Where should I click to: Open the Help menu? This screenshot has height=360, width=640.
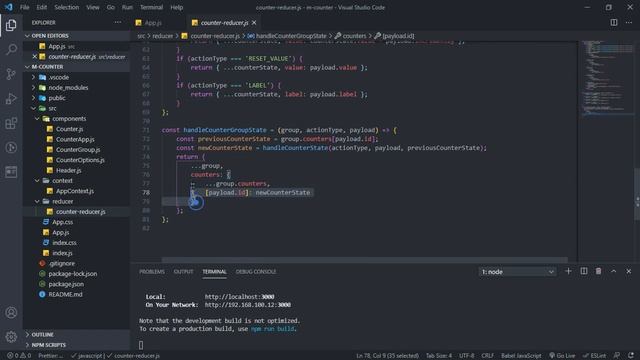[x=176, y=7]
